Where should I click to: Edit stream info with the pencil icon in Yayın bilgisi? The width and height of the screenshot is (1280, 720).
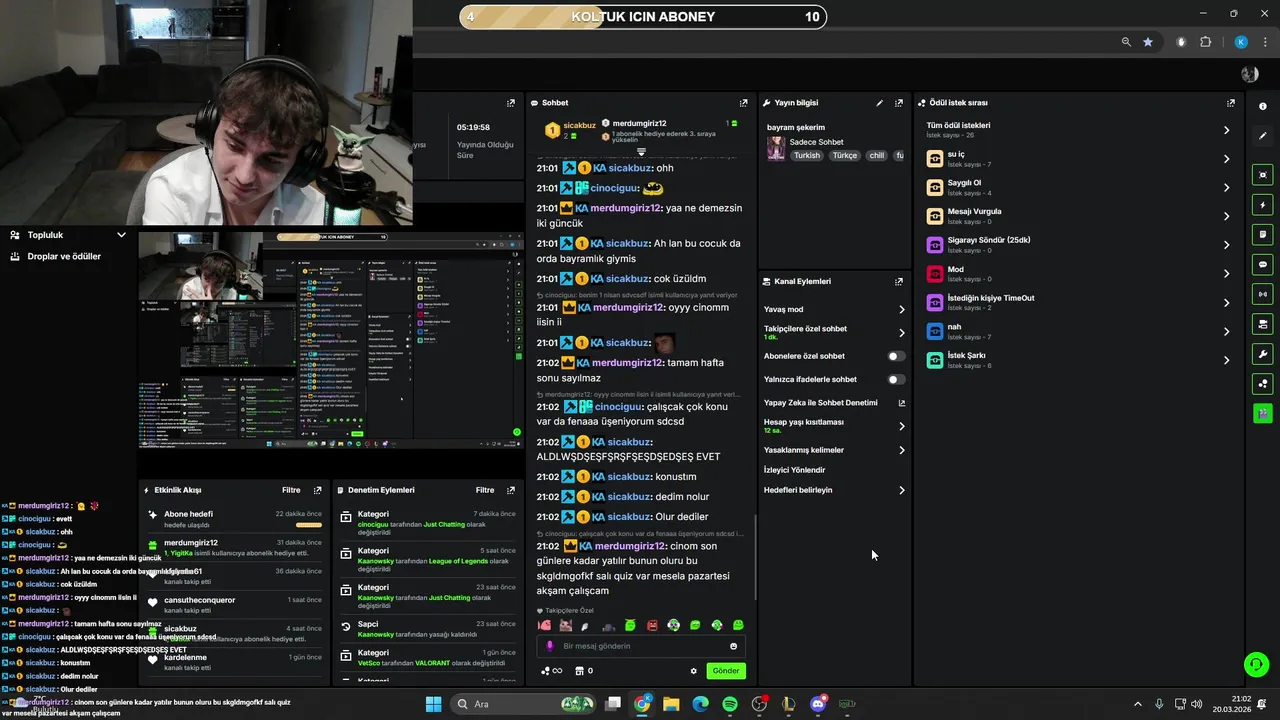click(x=880, y=103)
